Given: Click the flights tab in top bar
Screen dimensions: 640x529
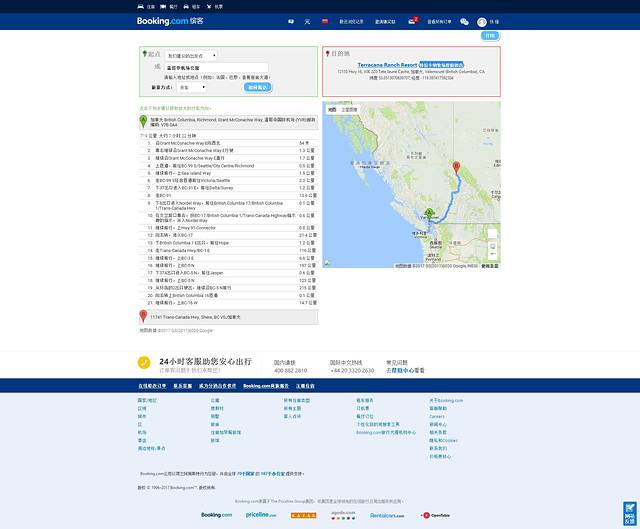Looking at the screenshot, I should 216,5.
